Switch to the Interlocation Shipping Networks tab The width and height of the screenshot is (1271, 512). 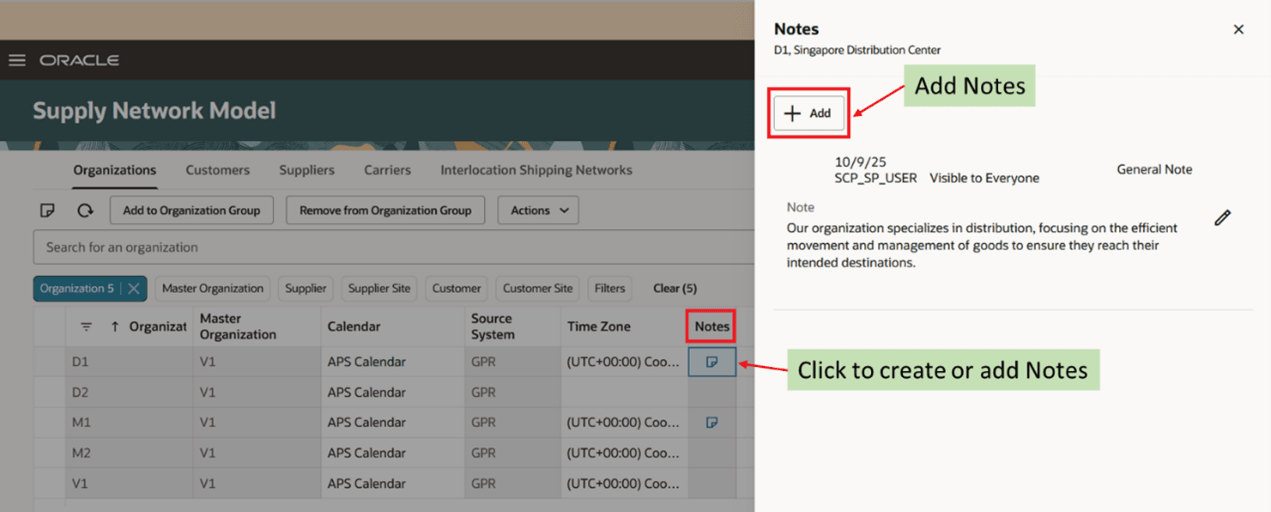536,170
